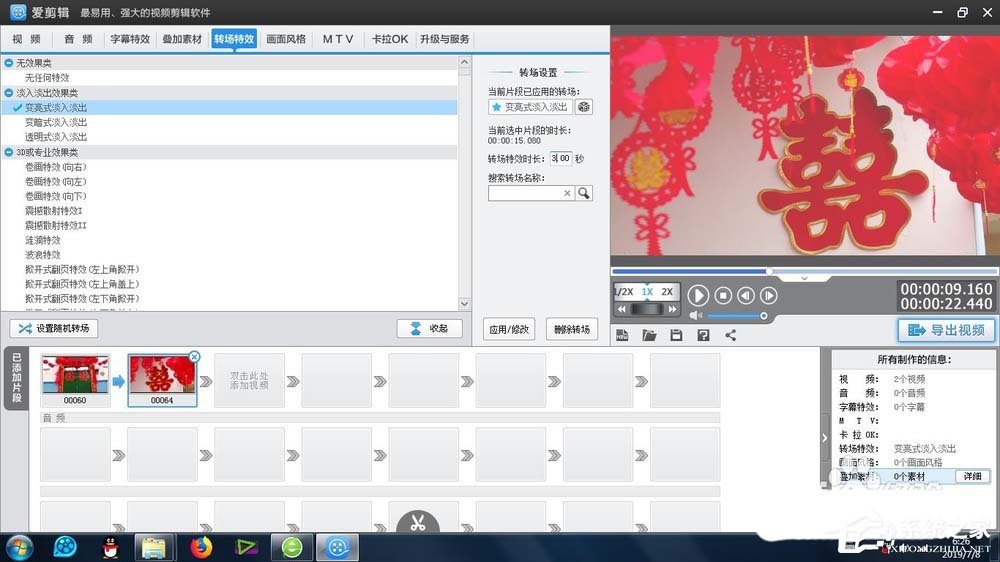Viewport: 1000px width, 562px height.
Task: Click the 双击此处添加视频 placeholder slot
Action: [249, 381]
